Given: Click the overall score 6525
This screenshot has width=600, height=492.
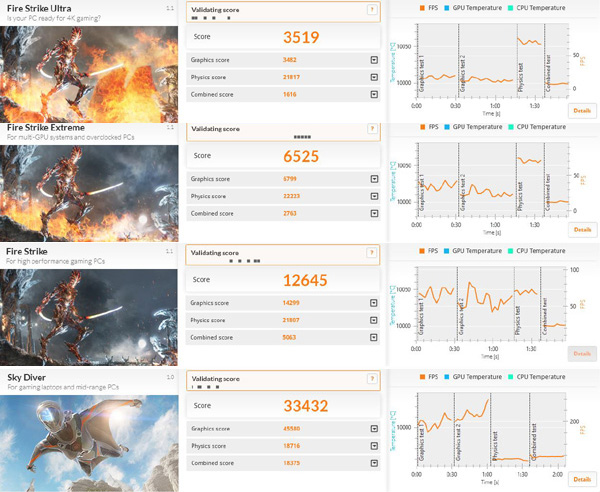Looking at the screenshot, I should pos(301,156).
